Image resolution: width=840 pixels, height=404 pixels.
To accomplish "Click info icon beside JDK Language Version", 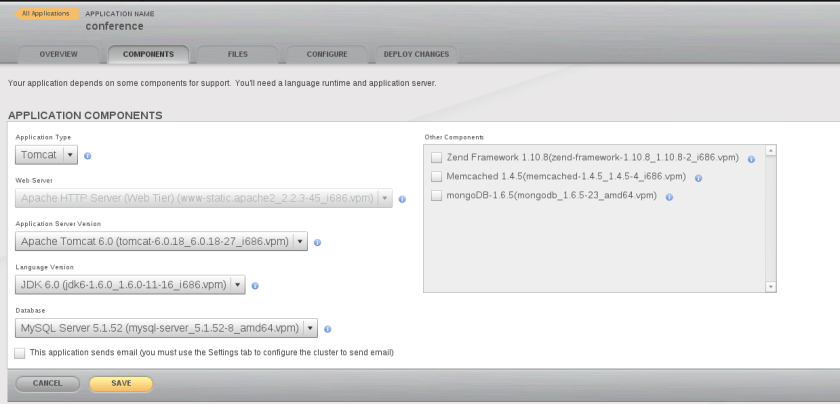I will click(x=255, y=286).
